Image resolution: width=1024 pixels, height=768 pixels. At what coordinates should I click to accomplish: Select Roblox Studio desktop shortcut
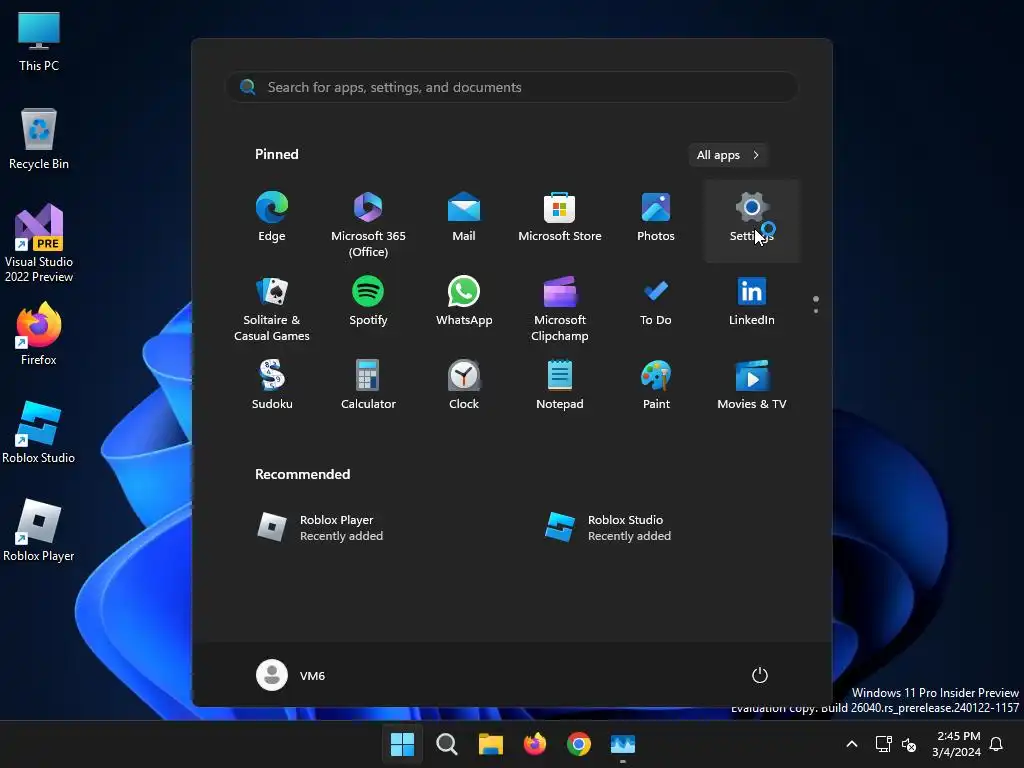click(x=39, y=432)
